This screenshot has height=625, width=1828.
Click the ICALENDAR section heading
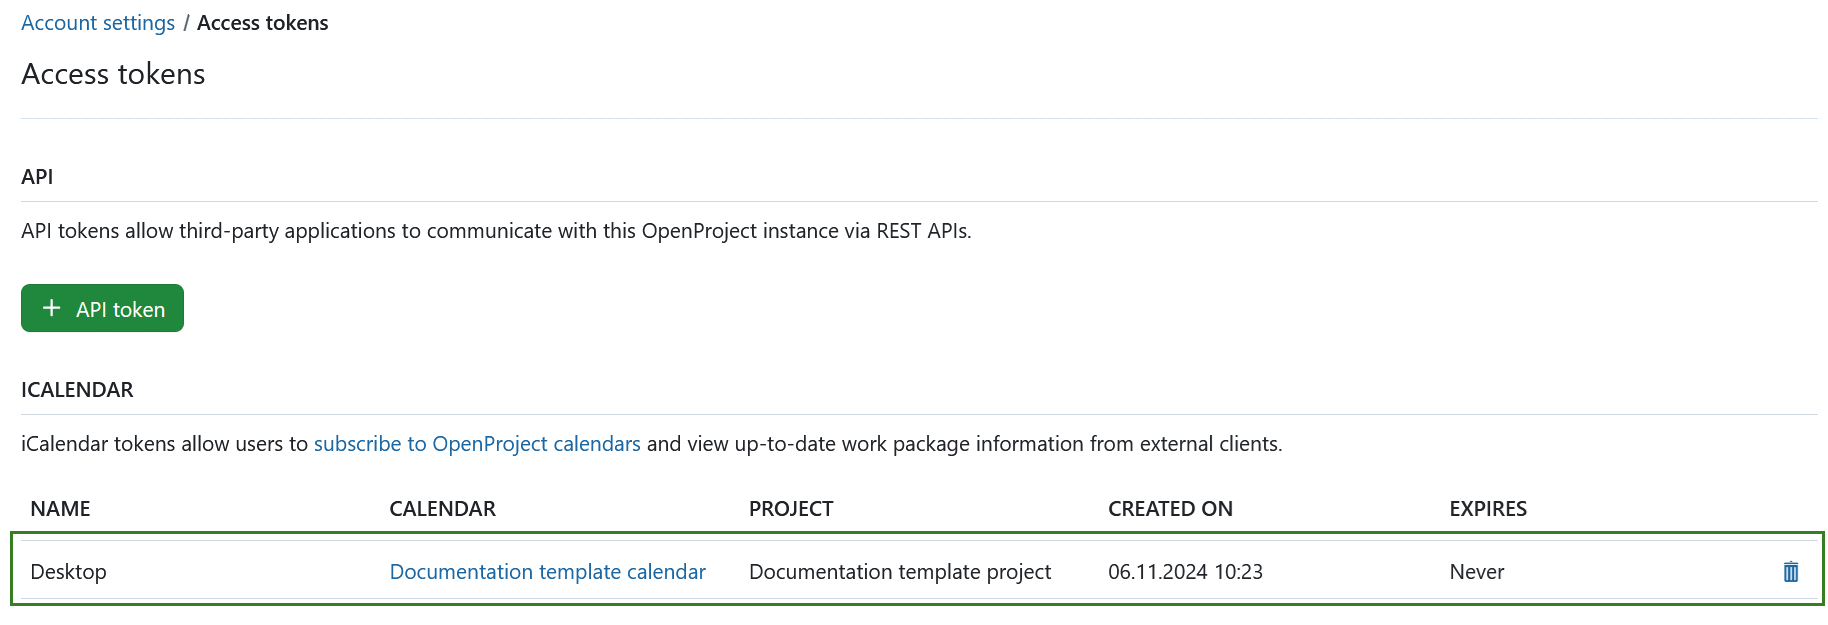77,390
